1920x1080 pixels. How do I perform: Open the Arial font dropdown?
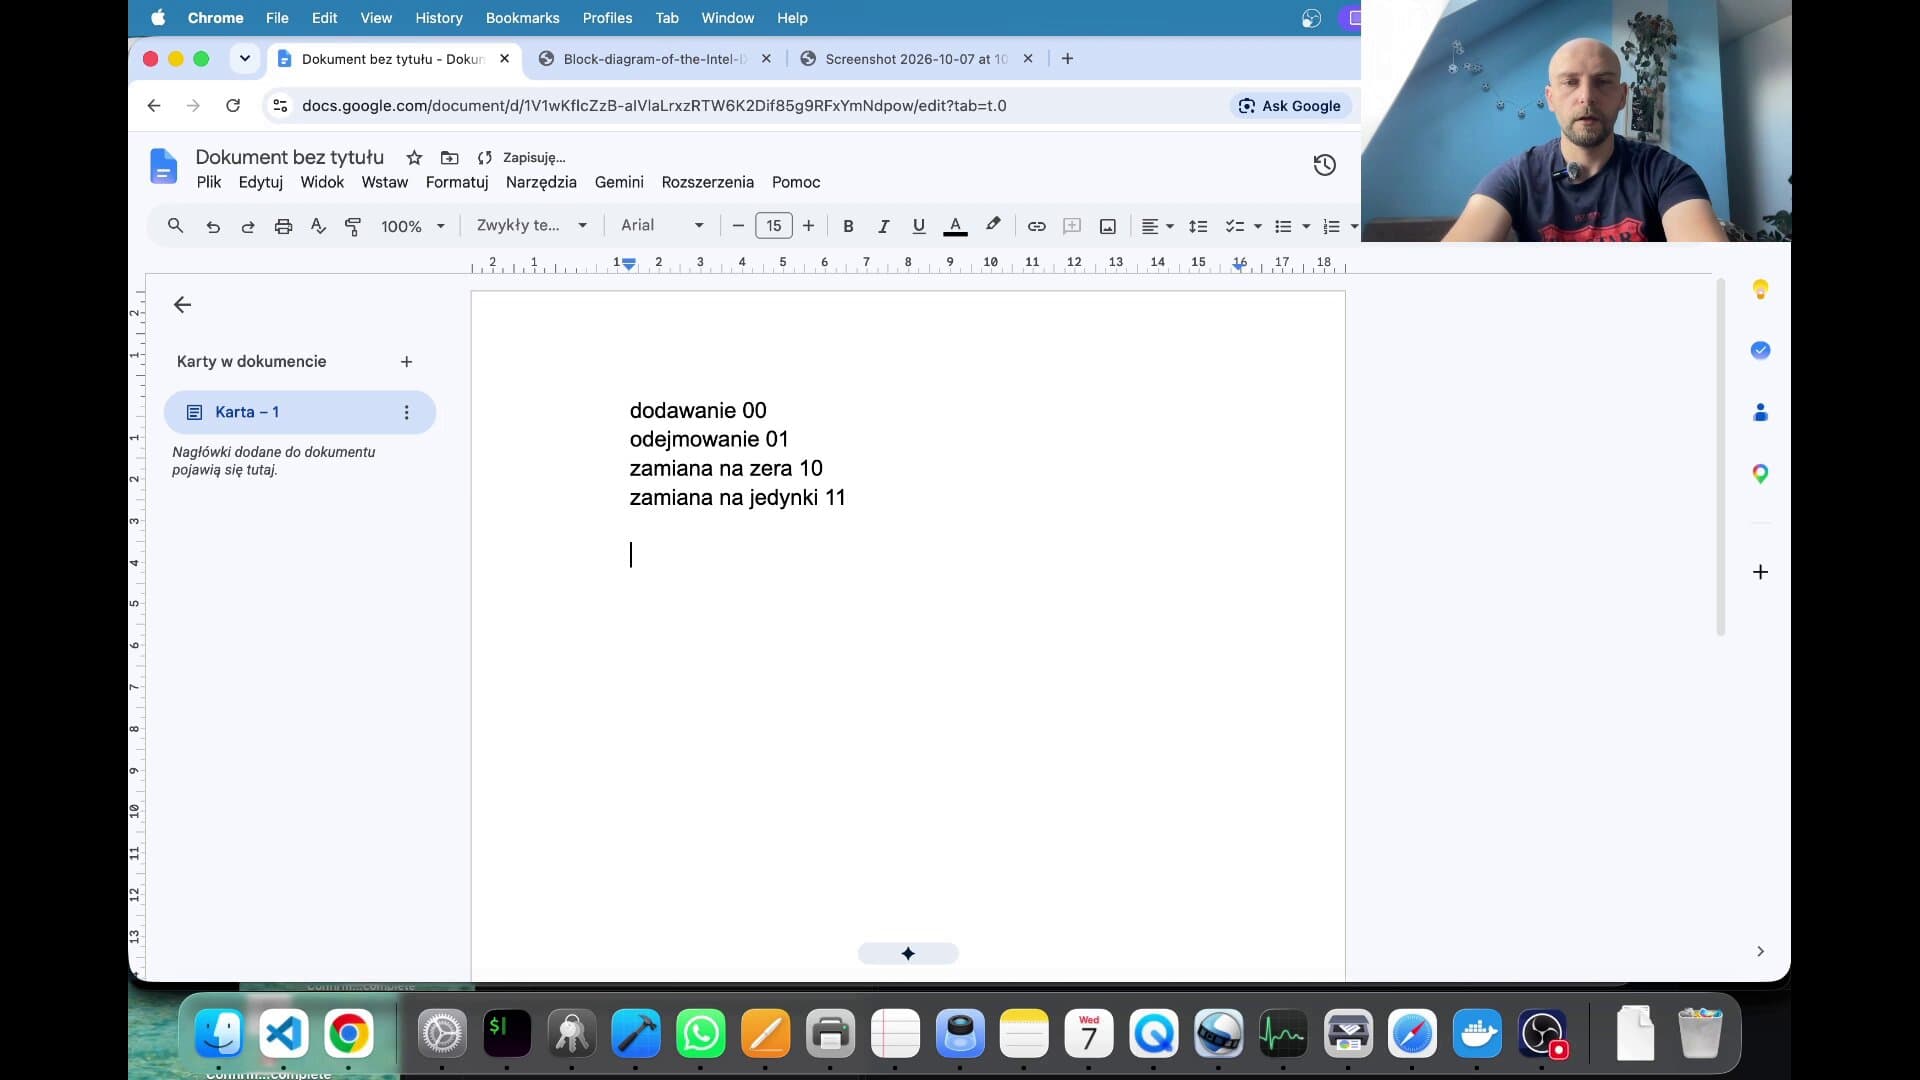point(661,225)
